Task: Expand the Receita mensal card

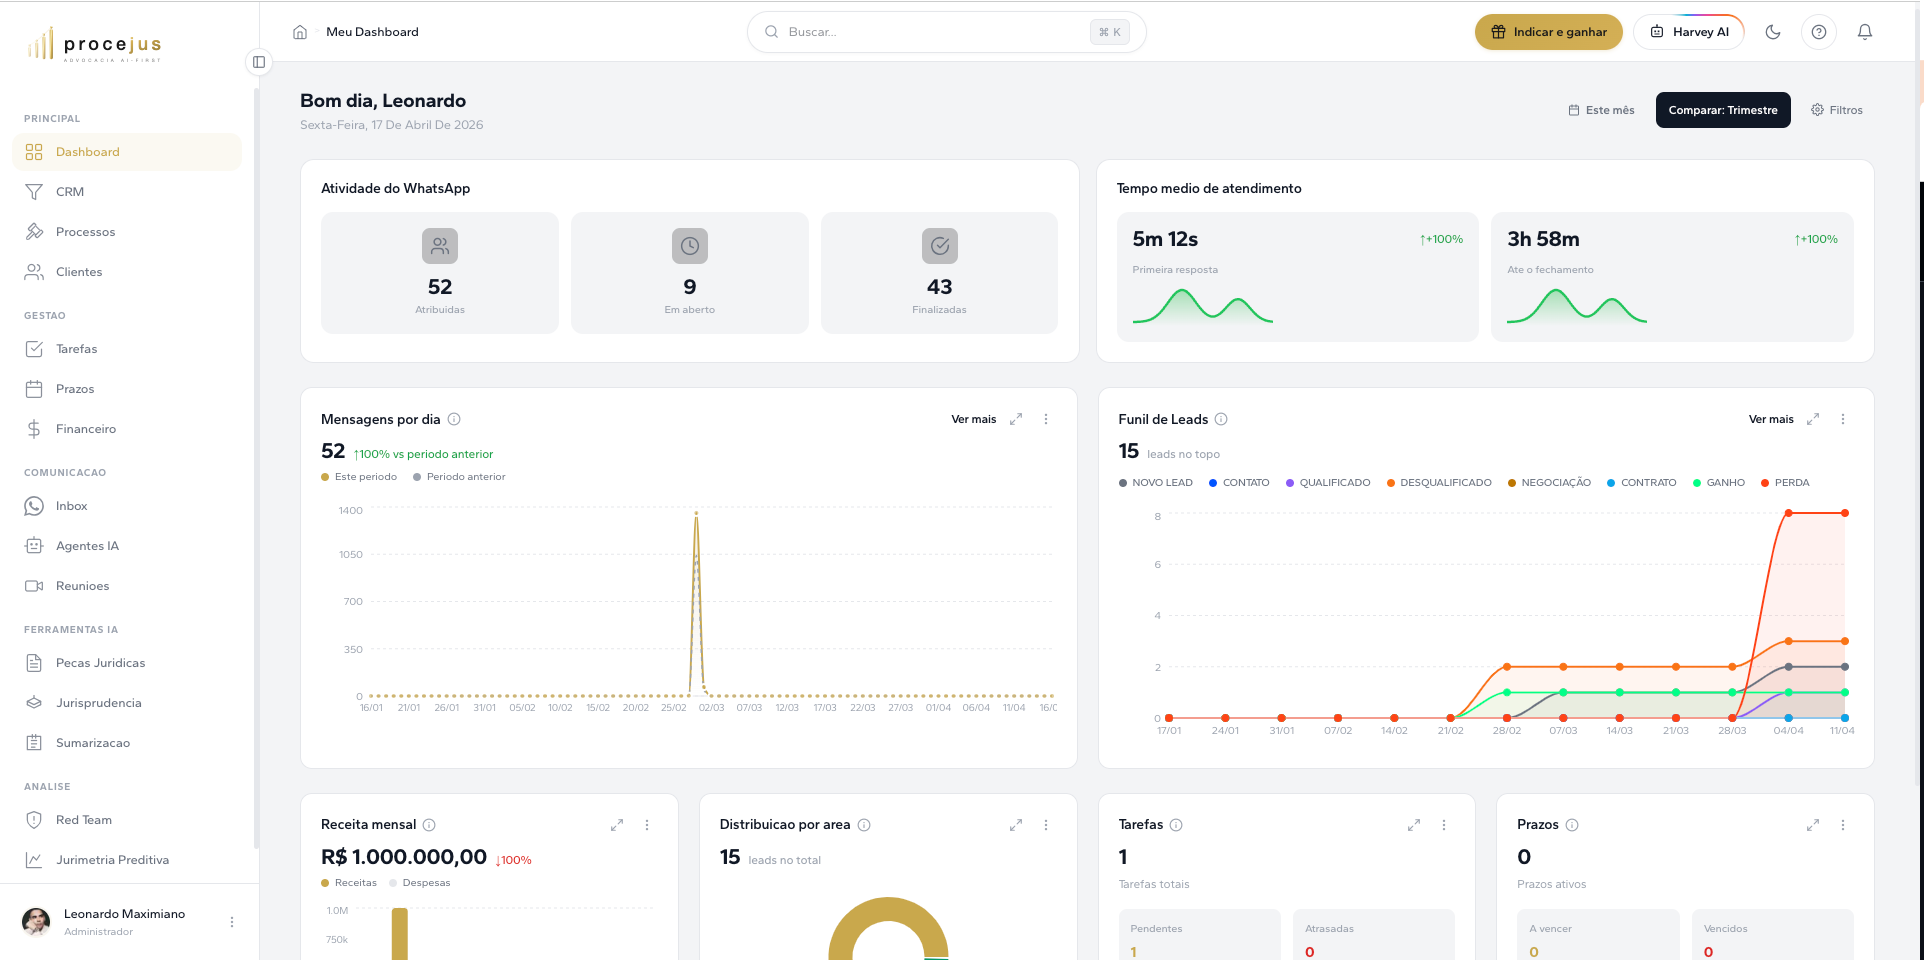Action: tap(617, 825)
